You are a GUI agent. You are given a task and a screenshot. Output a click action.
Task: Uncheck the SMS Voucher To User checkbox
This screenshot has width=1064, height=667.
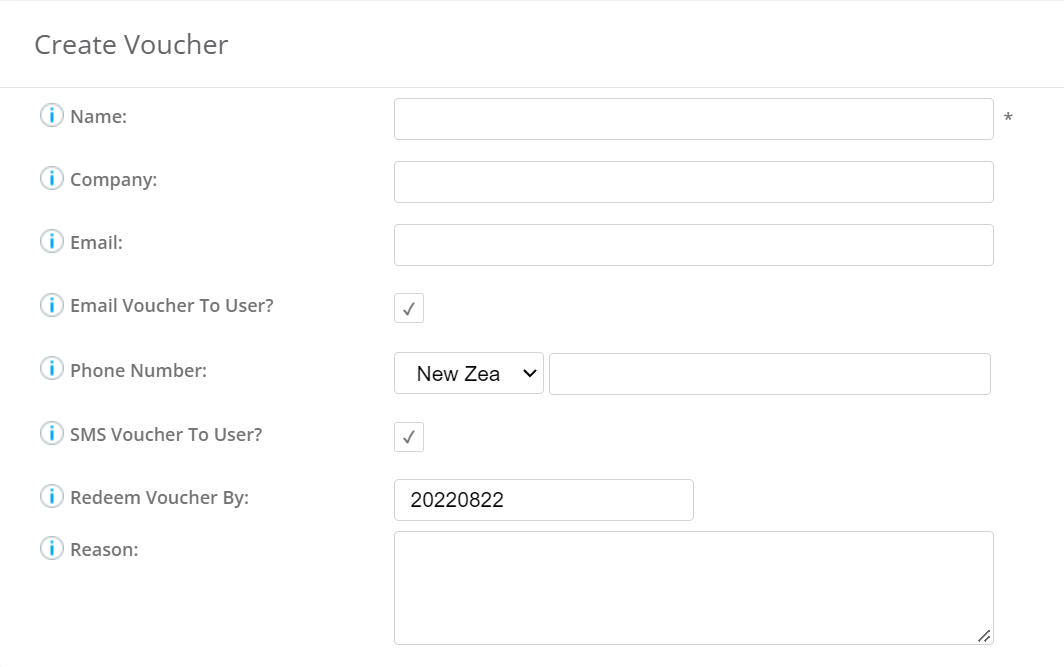pyautogui.click(x=408, y=437)
